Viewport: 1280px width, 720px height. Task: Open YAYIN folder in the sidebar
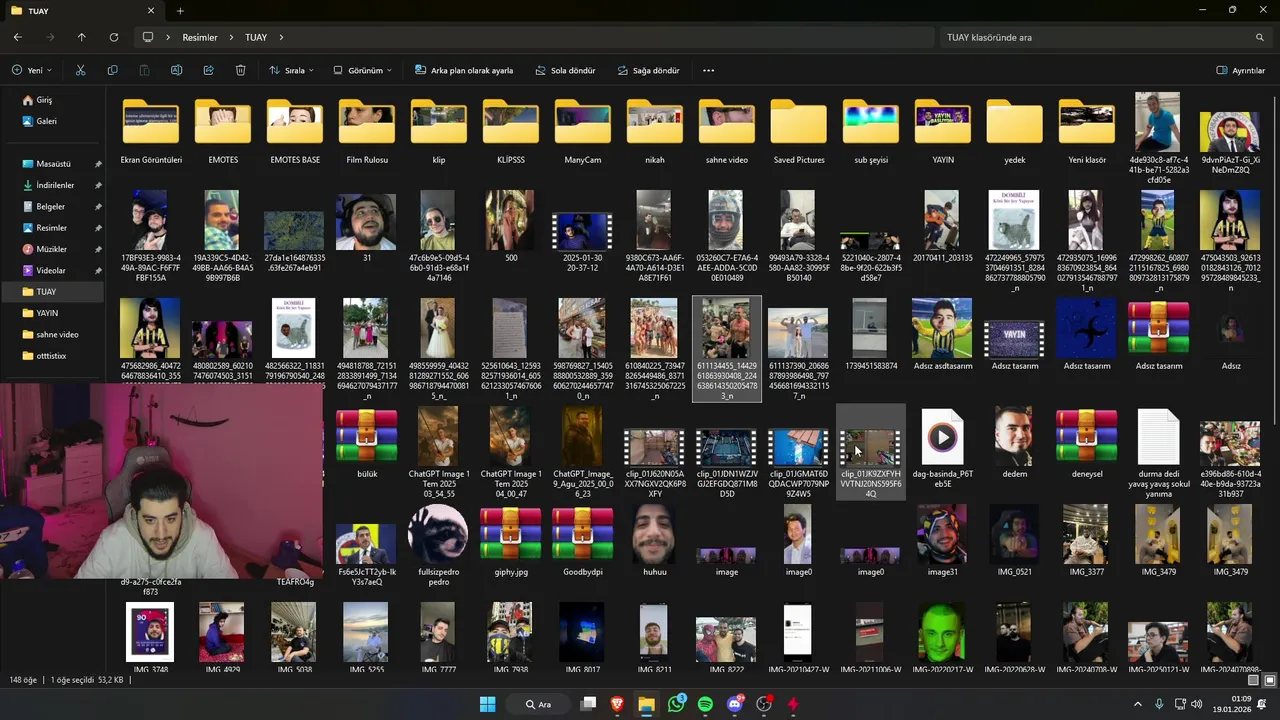pyautogui.click(x=46, y=313)
